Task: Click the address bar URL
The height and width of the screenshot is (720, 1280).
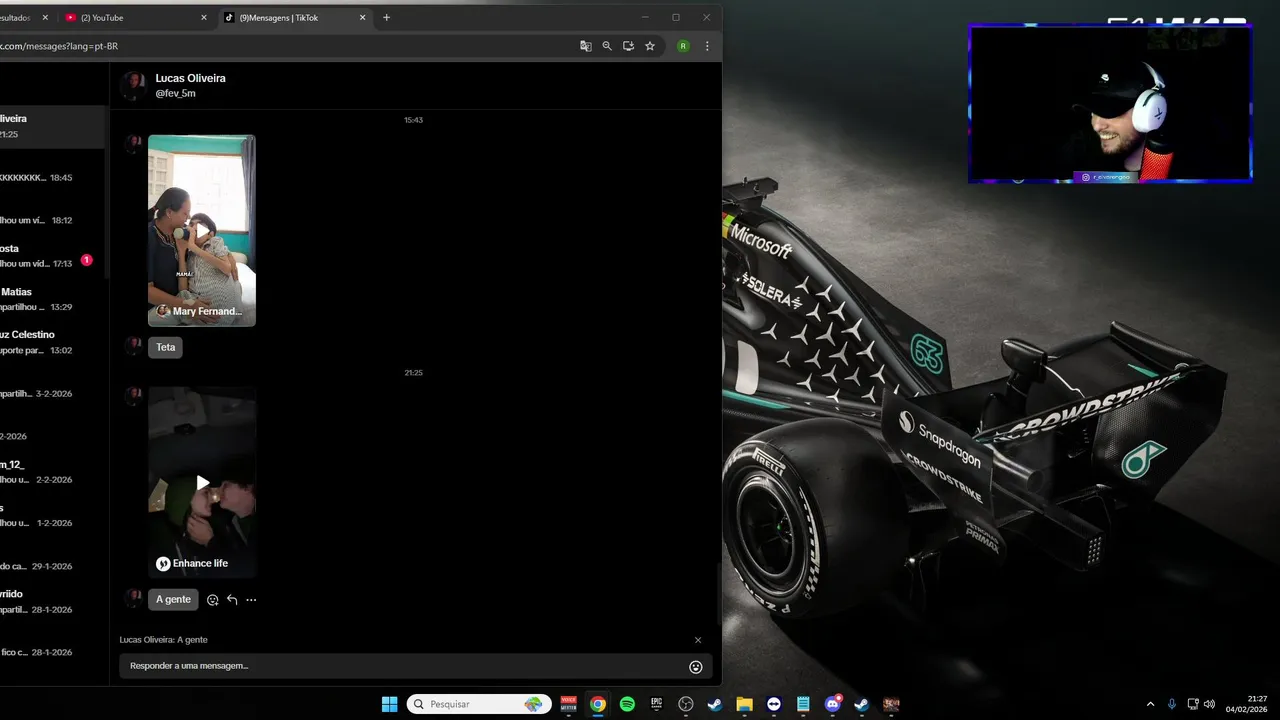Action: [x=60, y=46]
